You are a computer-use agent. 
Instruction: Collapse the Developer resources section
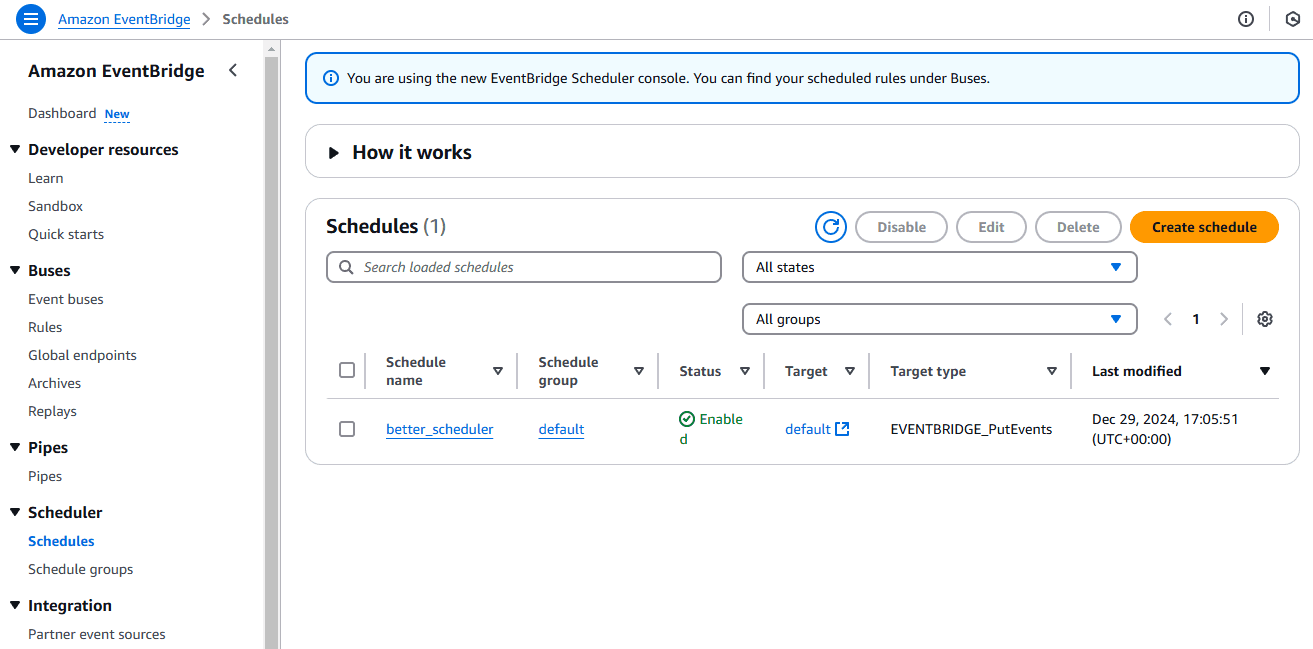(x=15, y=150)
